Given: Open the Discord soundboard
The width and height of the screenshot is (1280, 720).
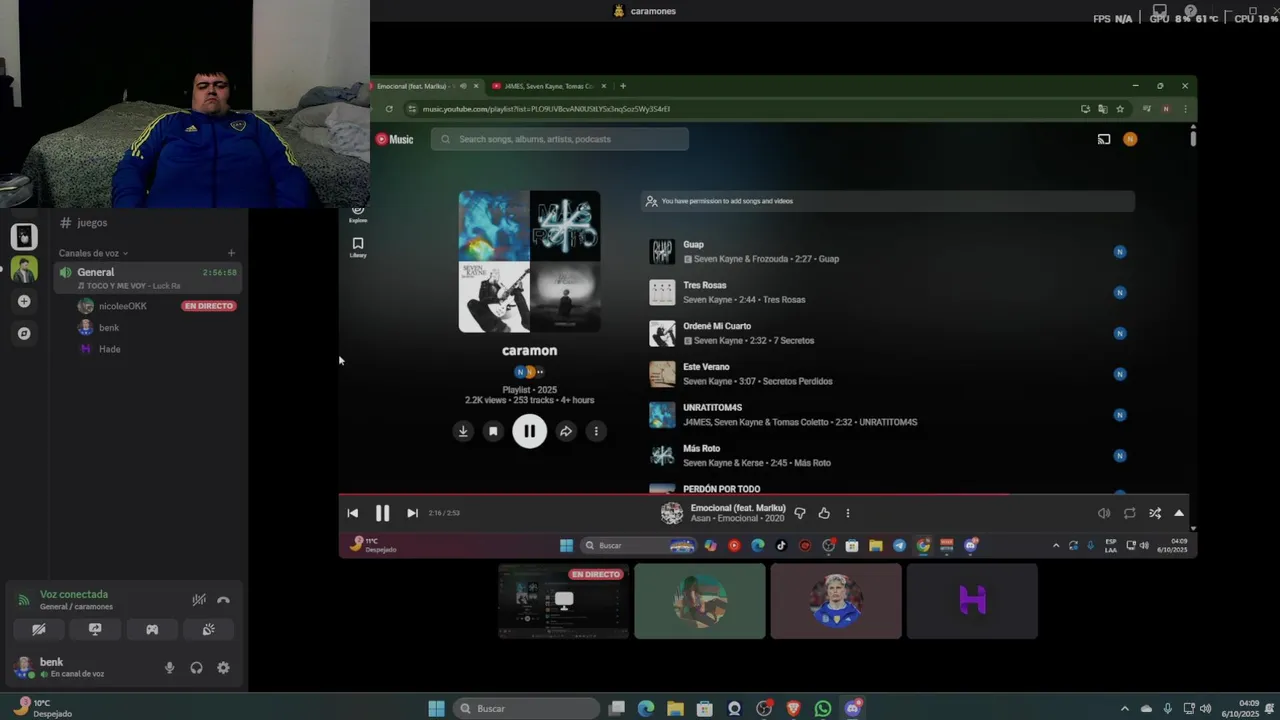Looking at the screenshot, I should click(208, 629).
